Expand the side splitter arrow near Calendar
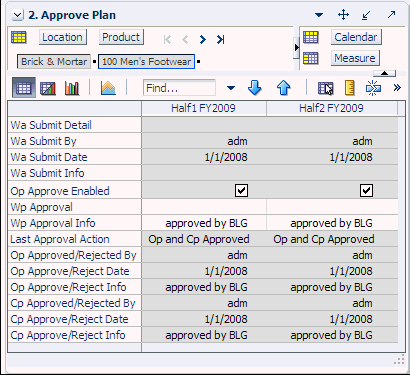This screenshot has height=375, width=410. click(x=296, y=48)
